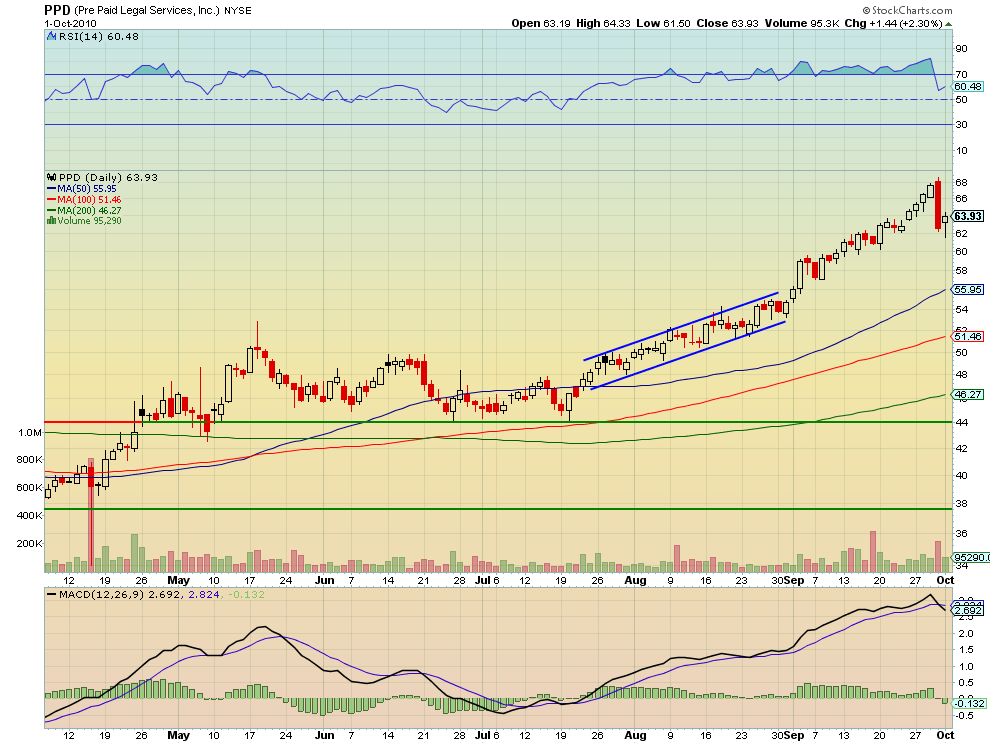Screen dimensions: 990x744
Task: Click Jun on the price chart date axis
Action: coord(325,580)
